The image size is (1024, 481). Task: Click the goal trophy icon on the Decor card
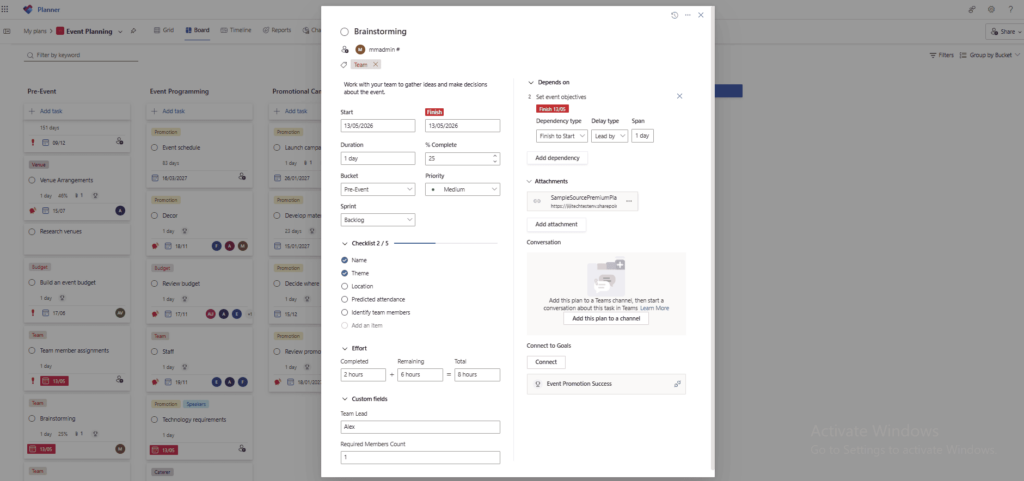[185, 230]
